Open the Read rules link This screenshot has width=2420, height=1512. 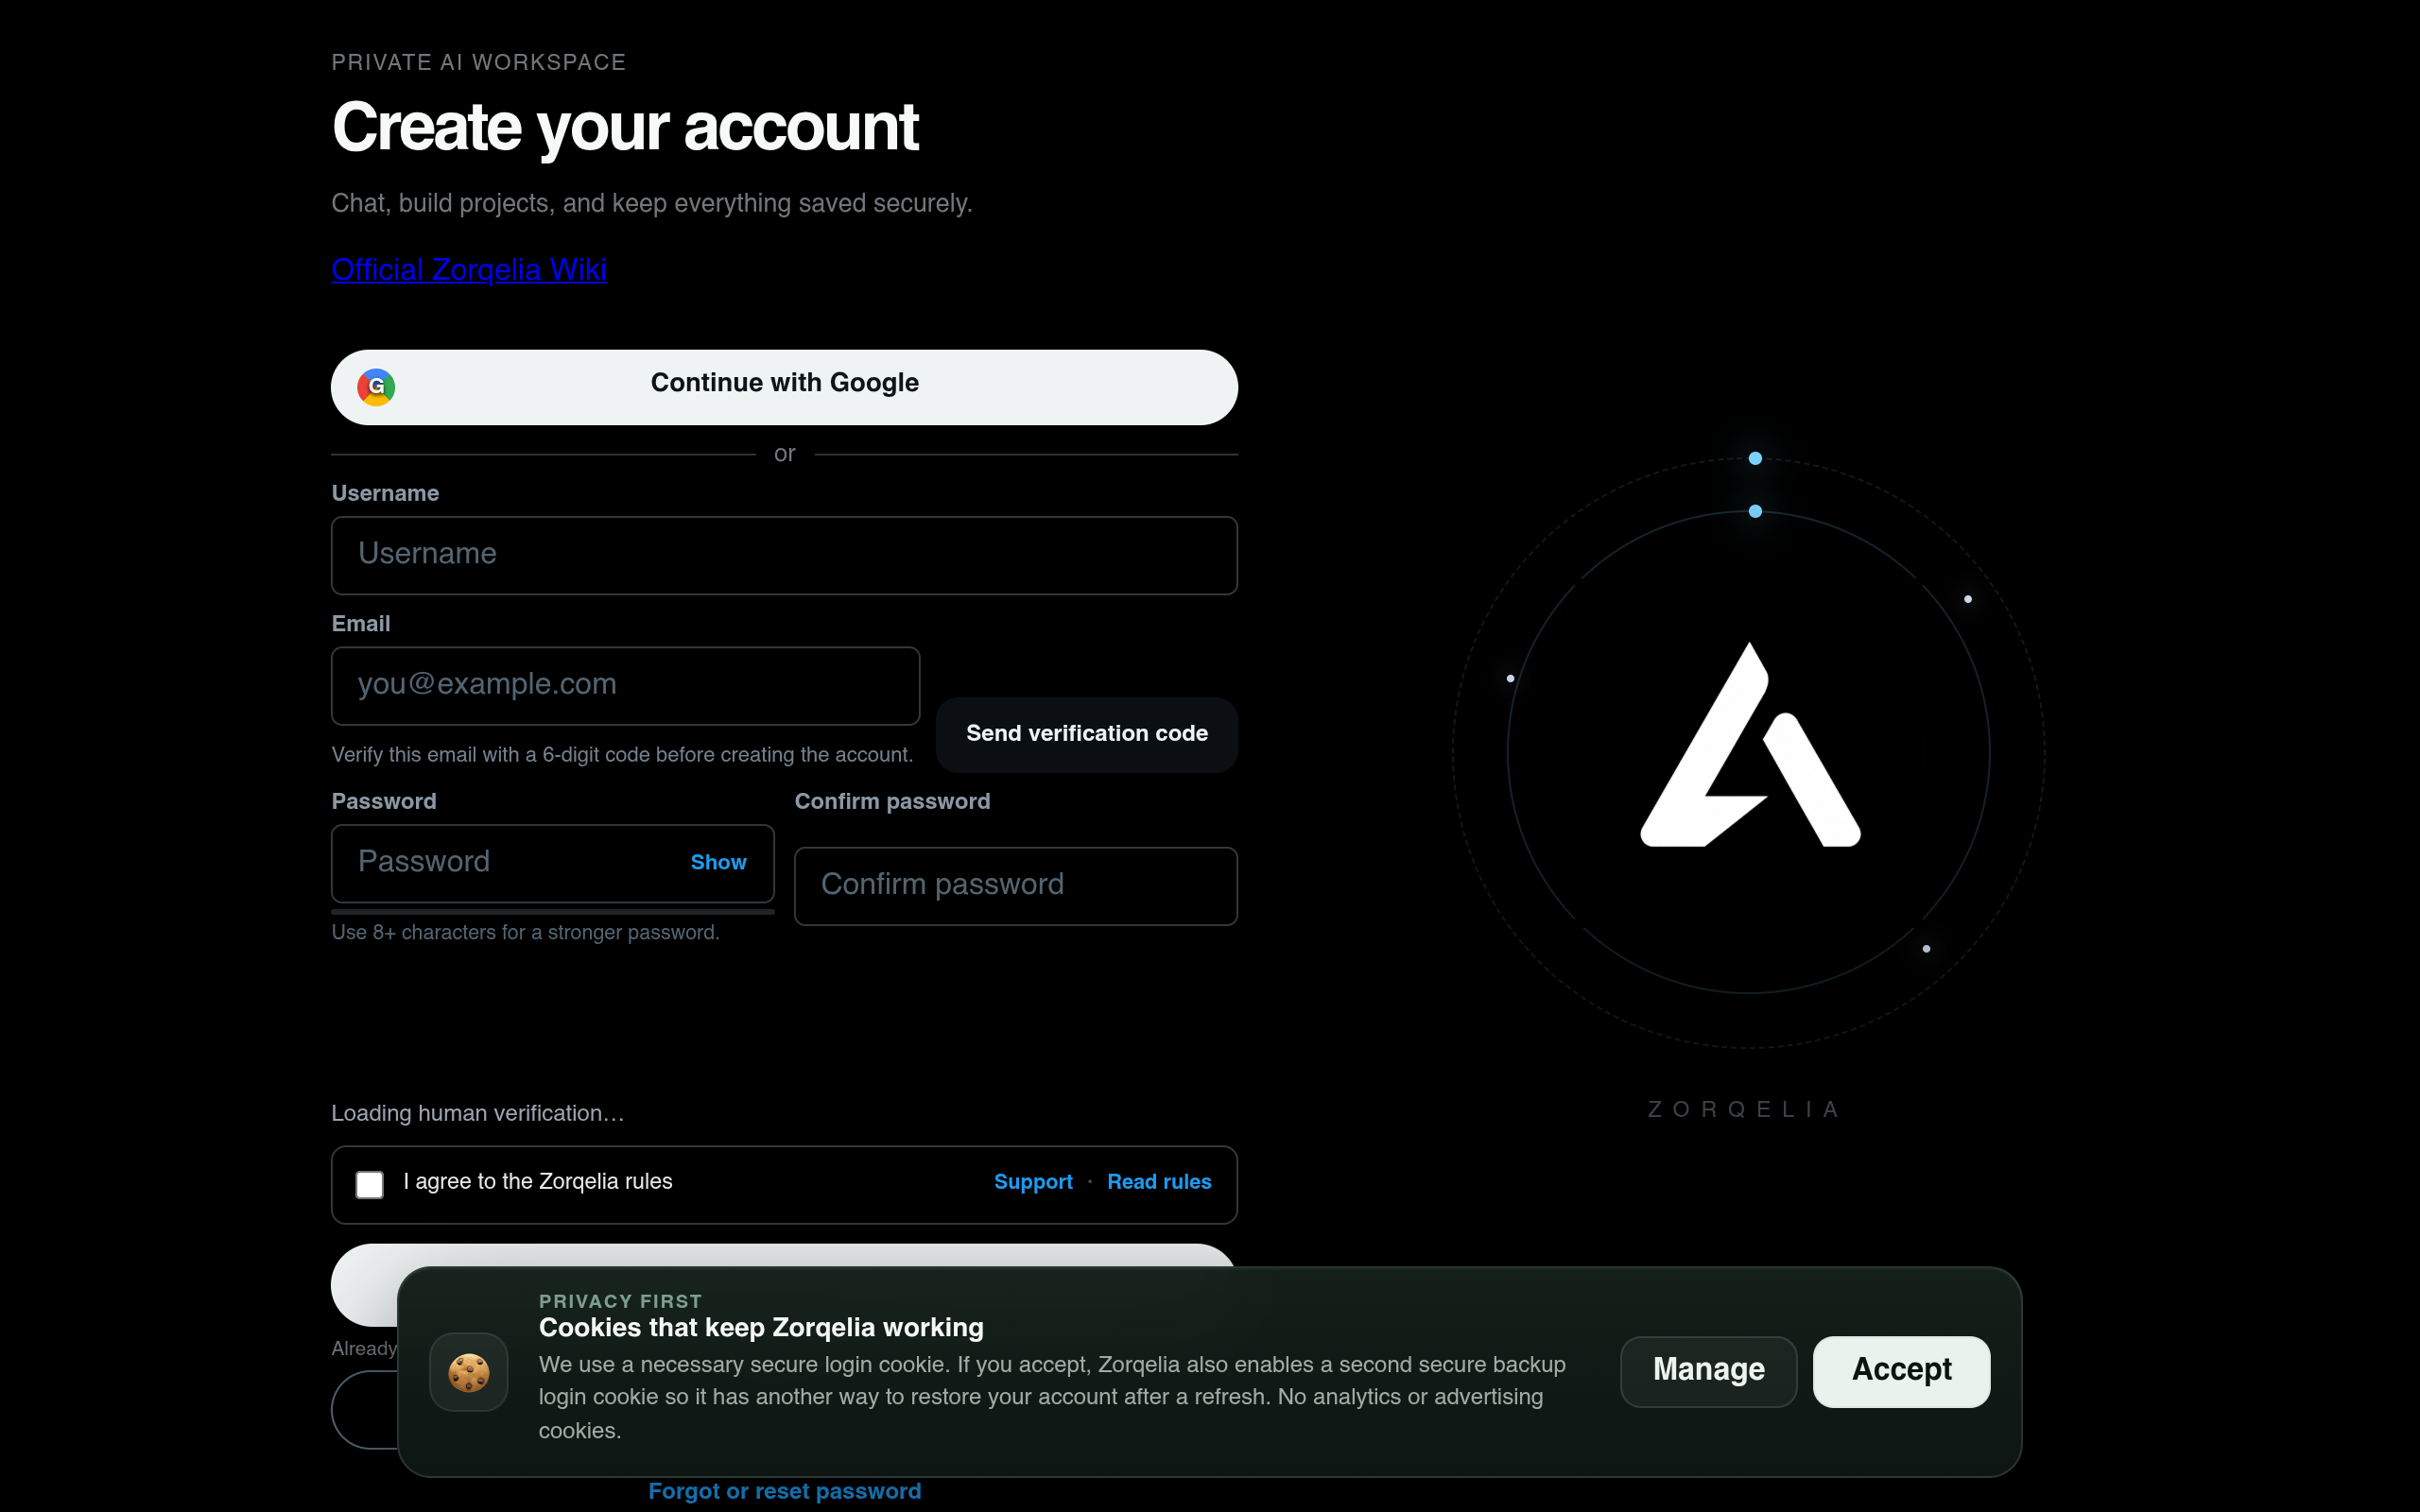tap(1159, 1182)
